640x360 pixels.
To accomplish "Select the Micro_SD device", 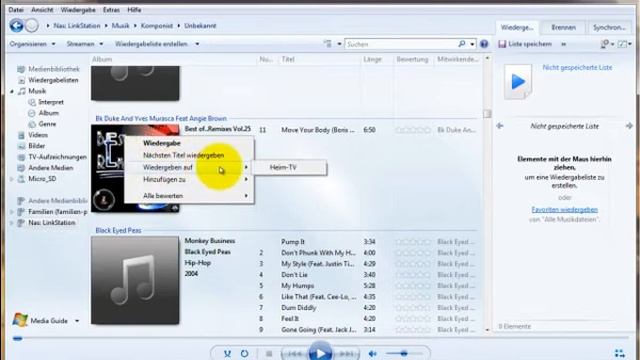I will 42,179.
